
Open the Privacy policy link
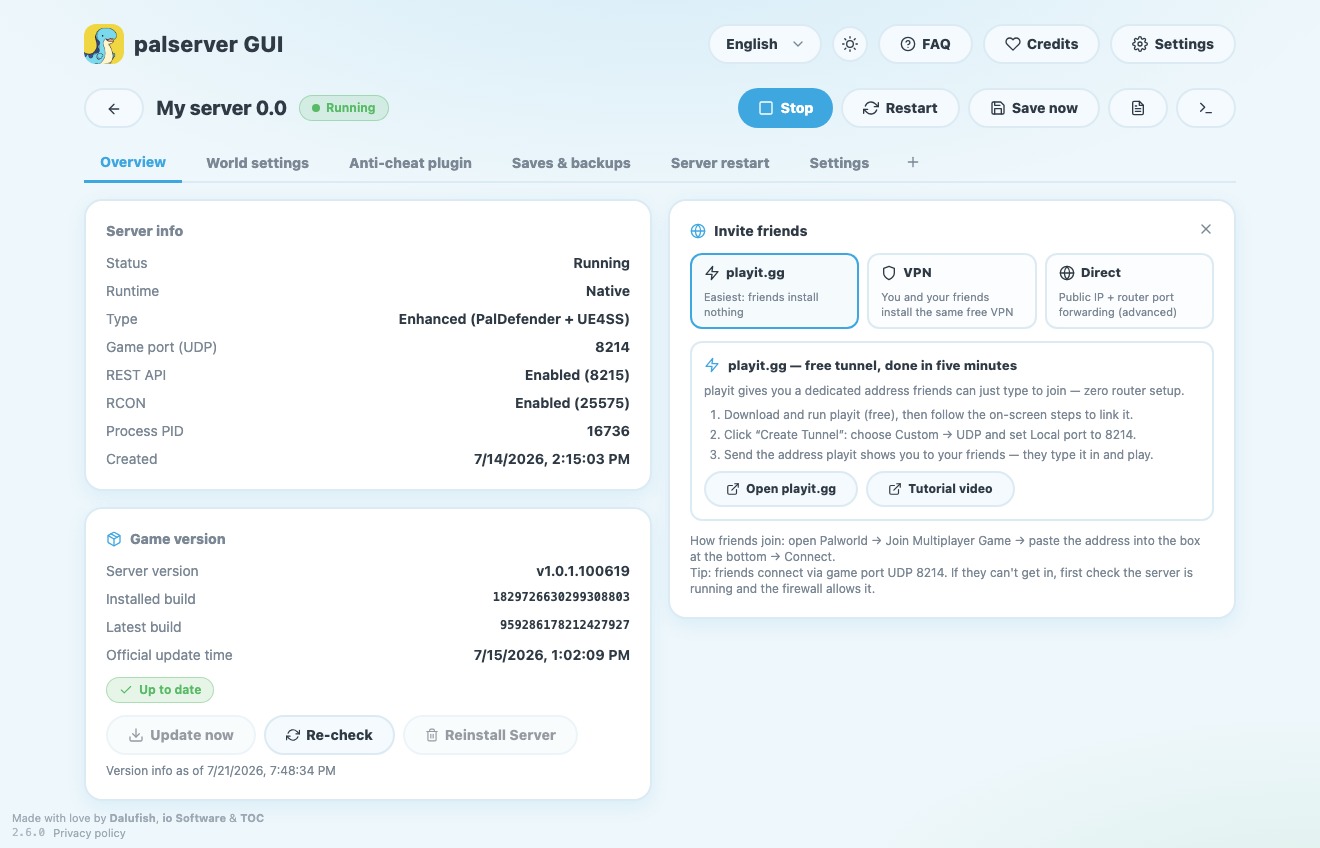pos(89,833)
